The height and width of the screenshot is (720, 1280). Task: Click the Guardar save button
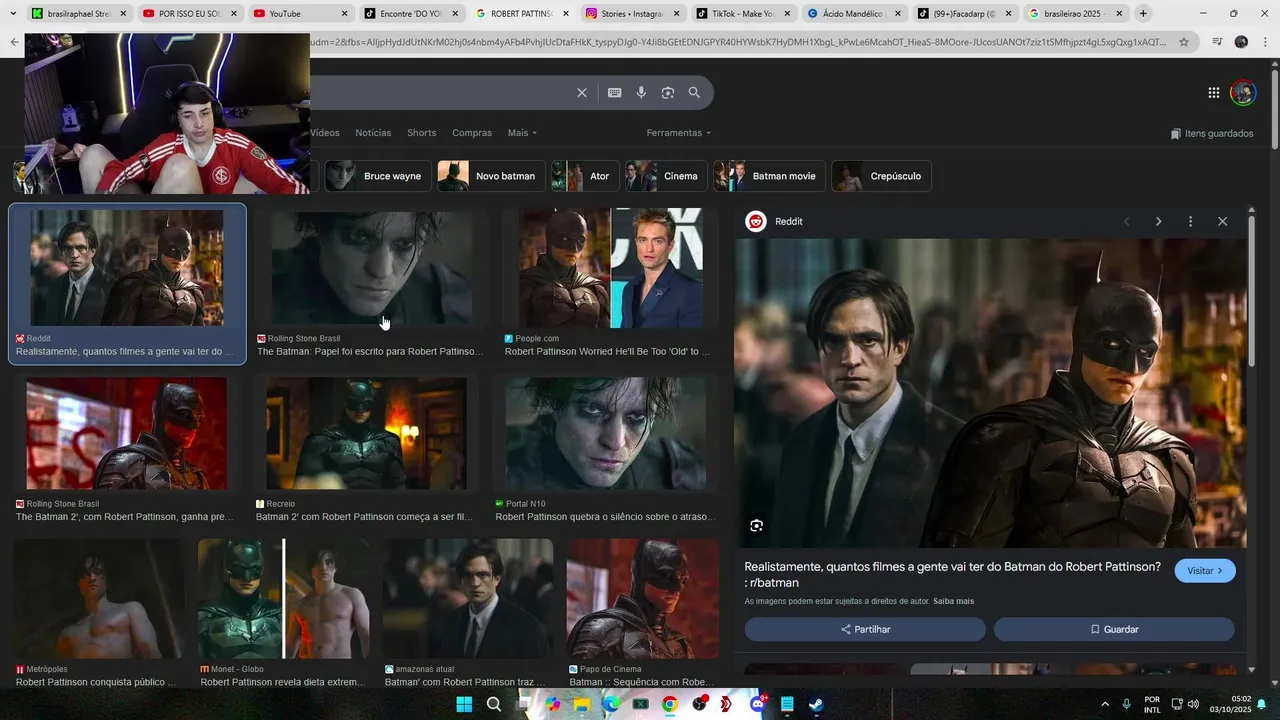(x=1114, y=630)
